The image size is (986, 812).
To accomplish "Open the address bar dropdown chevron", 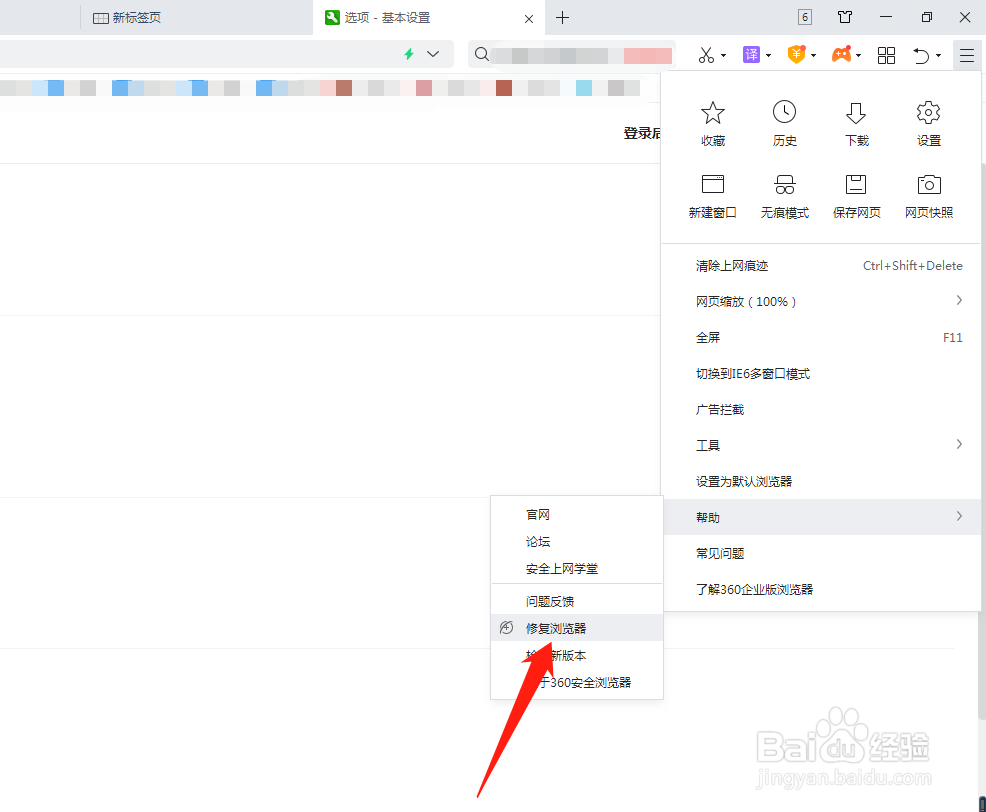I will click(x=433, y=54).
